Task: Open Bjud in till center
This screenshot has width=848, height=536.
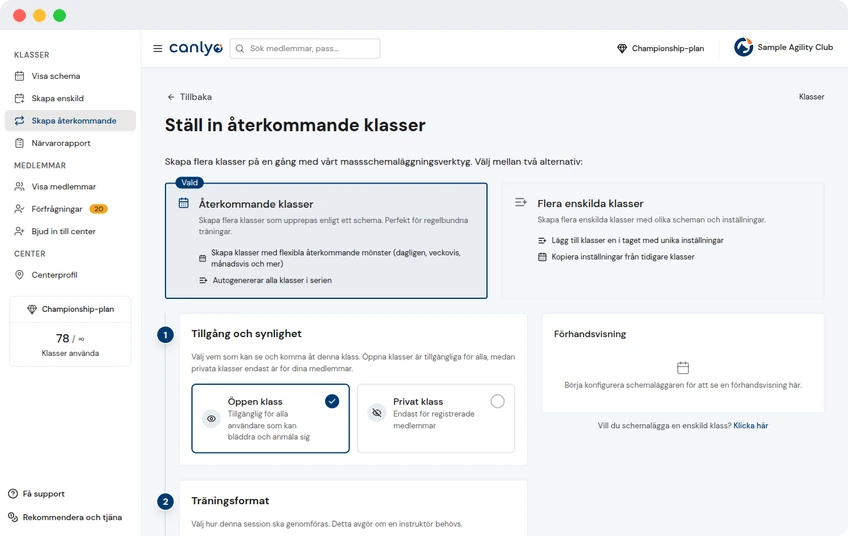Action: pyautogui.click(x=70, y=231)
